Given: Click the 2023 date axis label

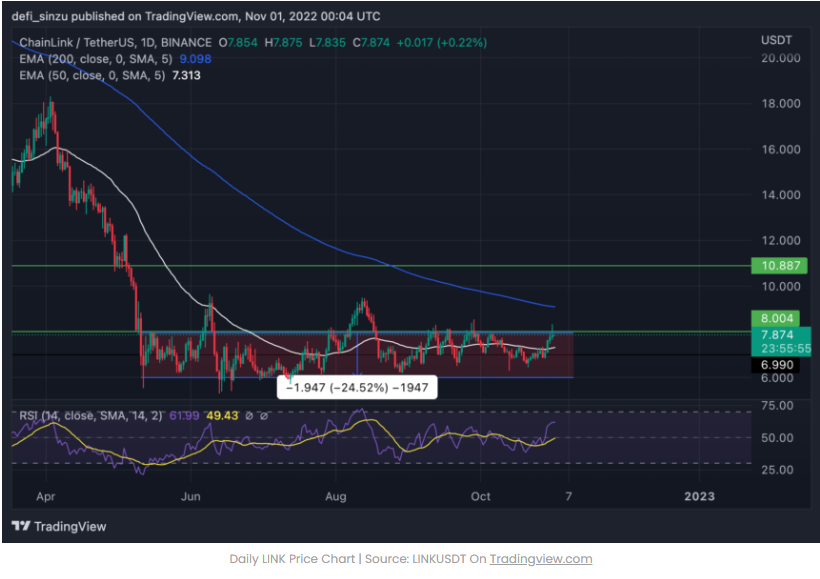Looking at the screenshot, I should point(699,496).
